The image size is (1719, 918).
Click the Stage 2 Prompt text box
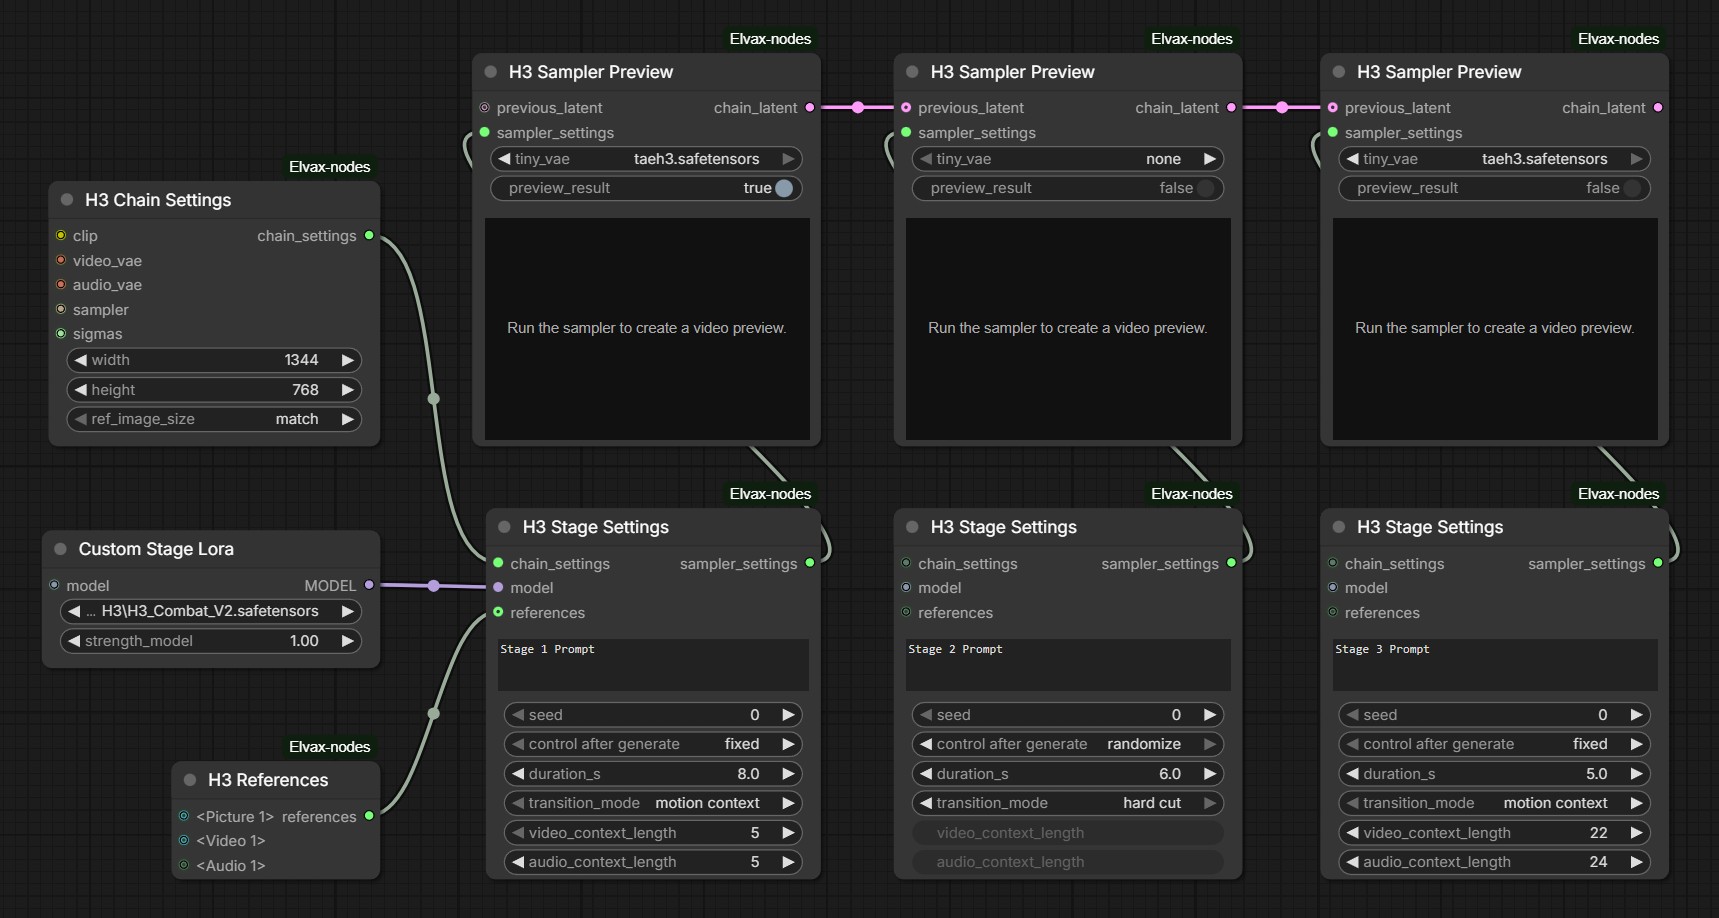point(1068,665)
